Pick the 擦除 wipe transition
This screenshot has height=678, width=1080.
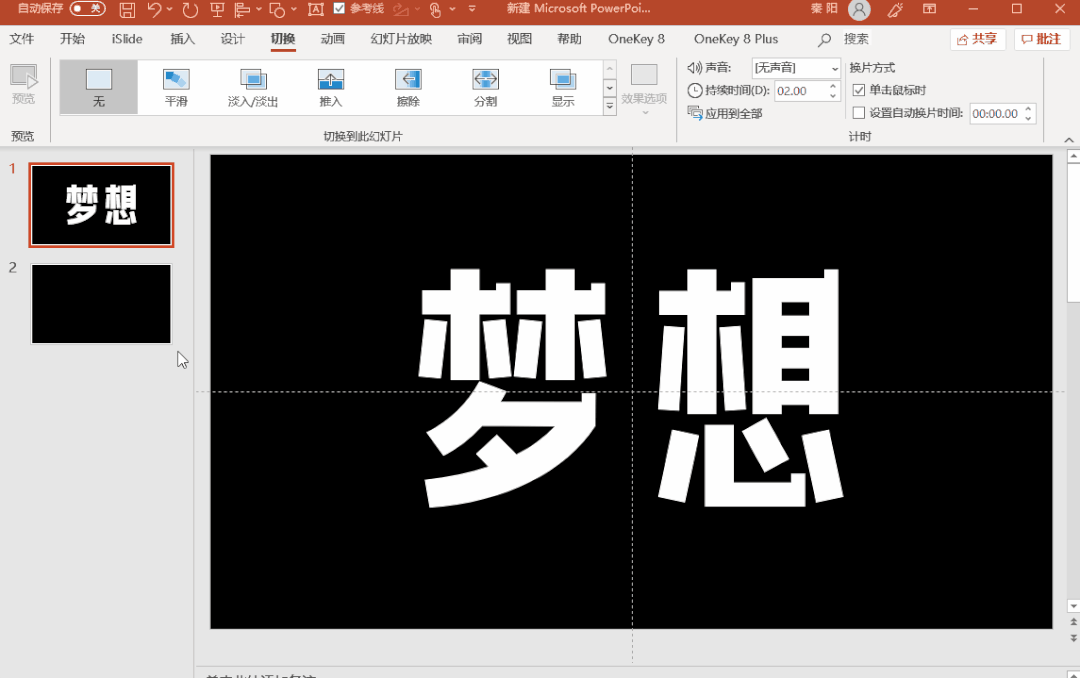tap(408, 88)
